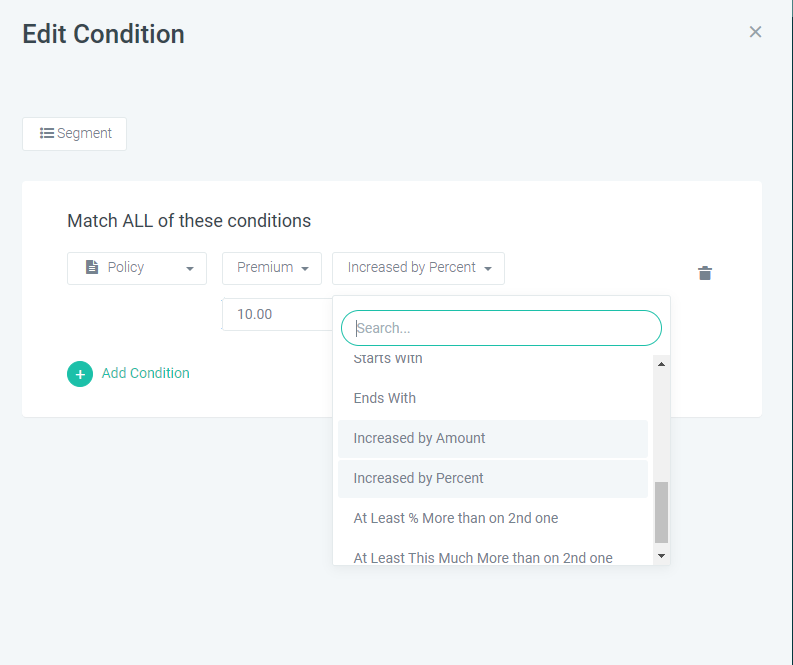Close the Edit Condition dialog
Viewport: 793px width, 665px height.
(x=755, y=32)
